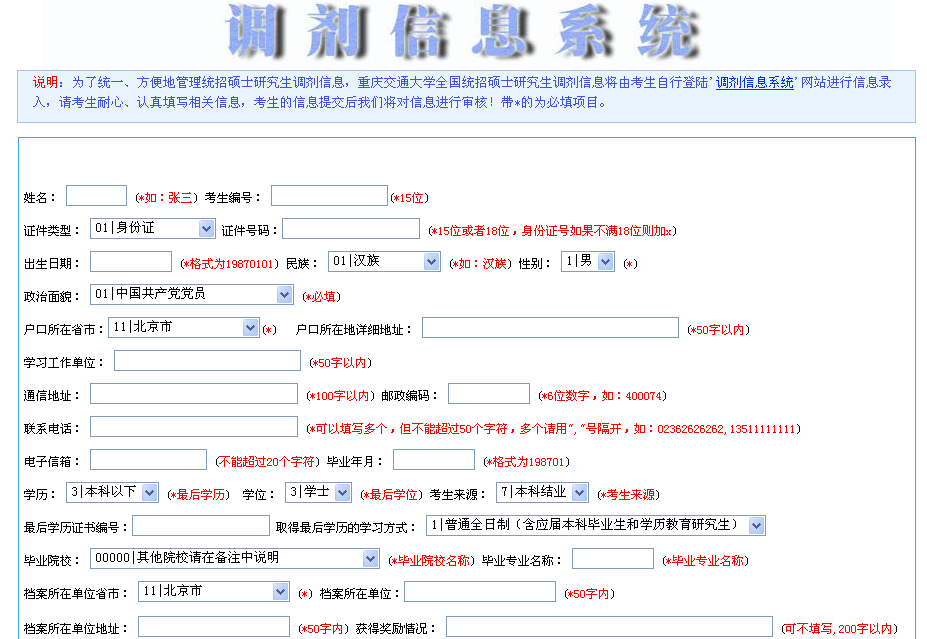Focus the 电子信箱 email field

click(148, 460)
